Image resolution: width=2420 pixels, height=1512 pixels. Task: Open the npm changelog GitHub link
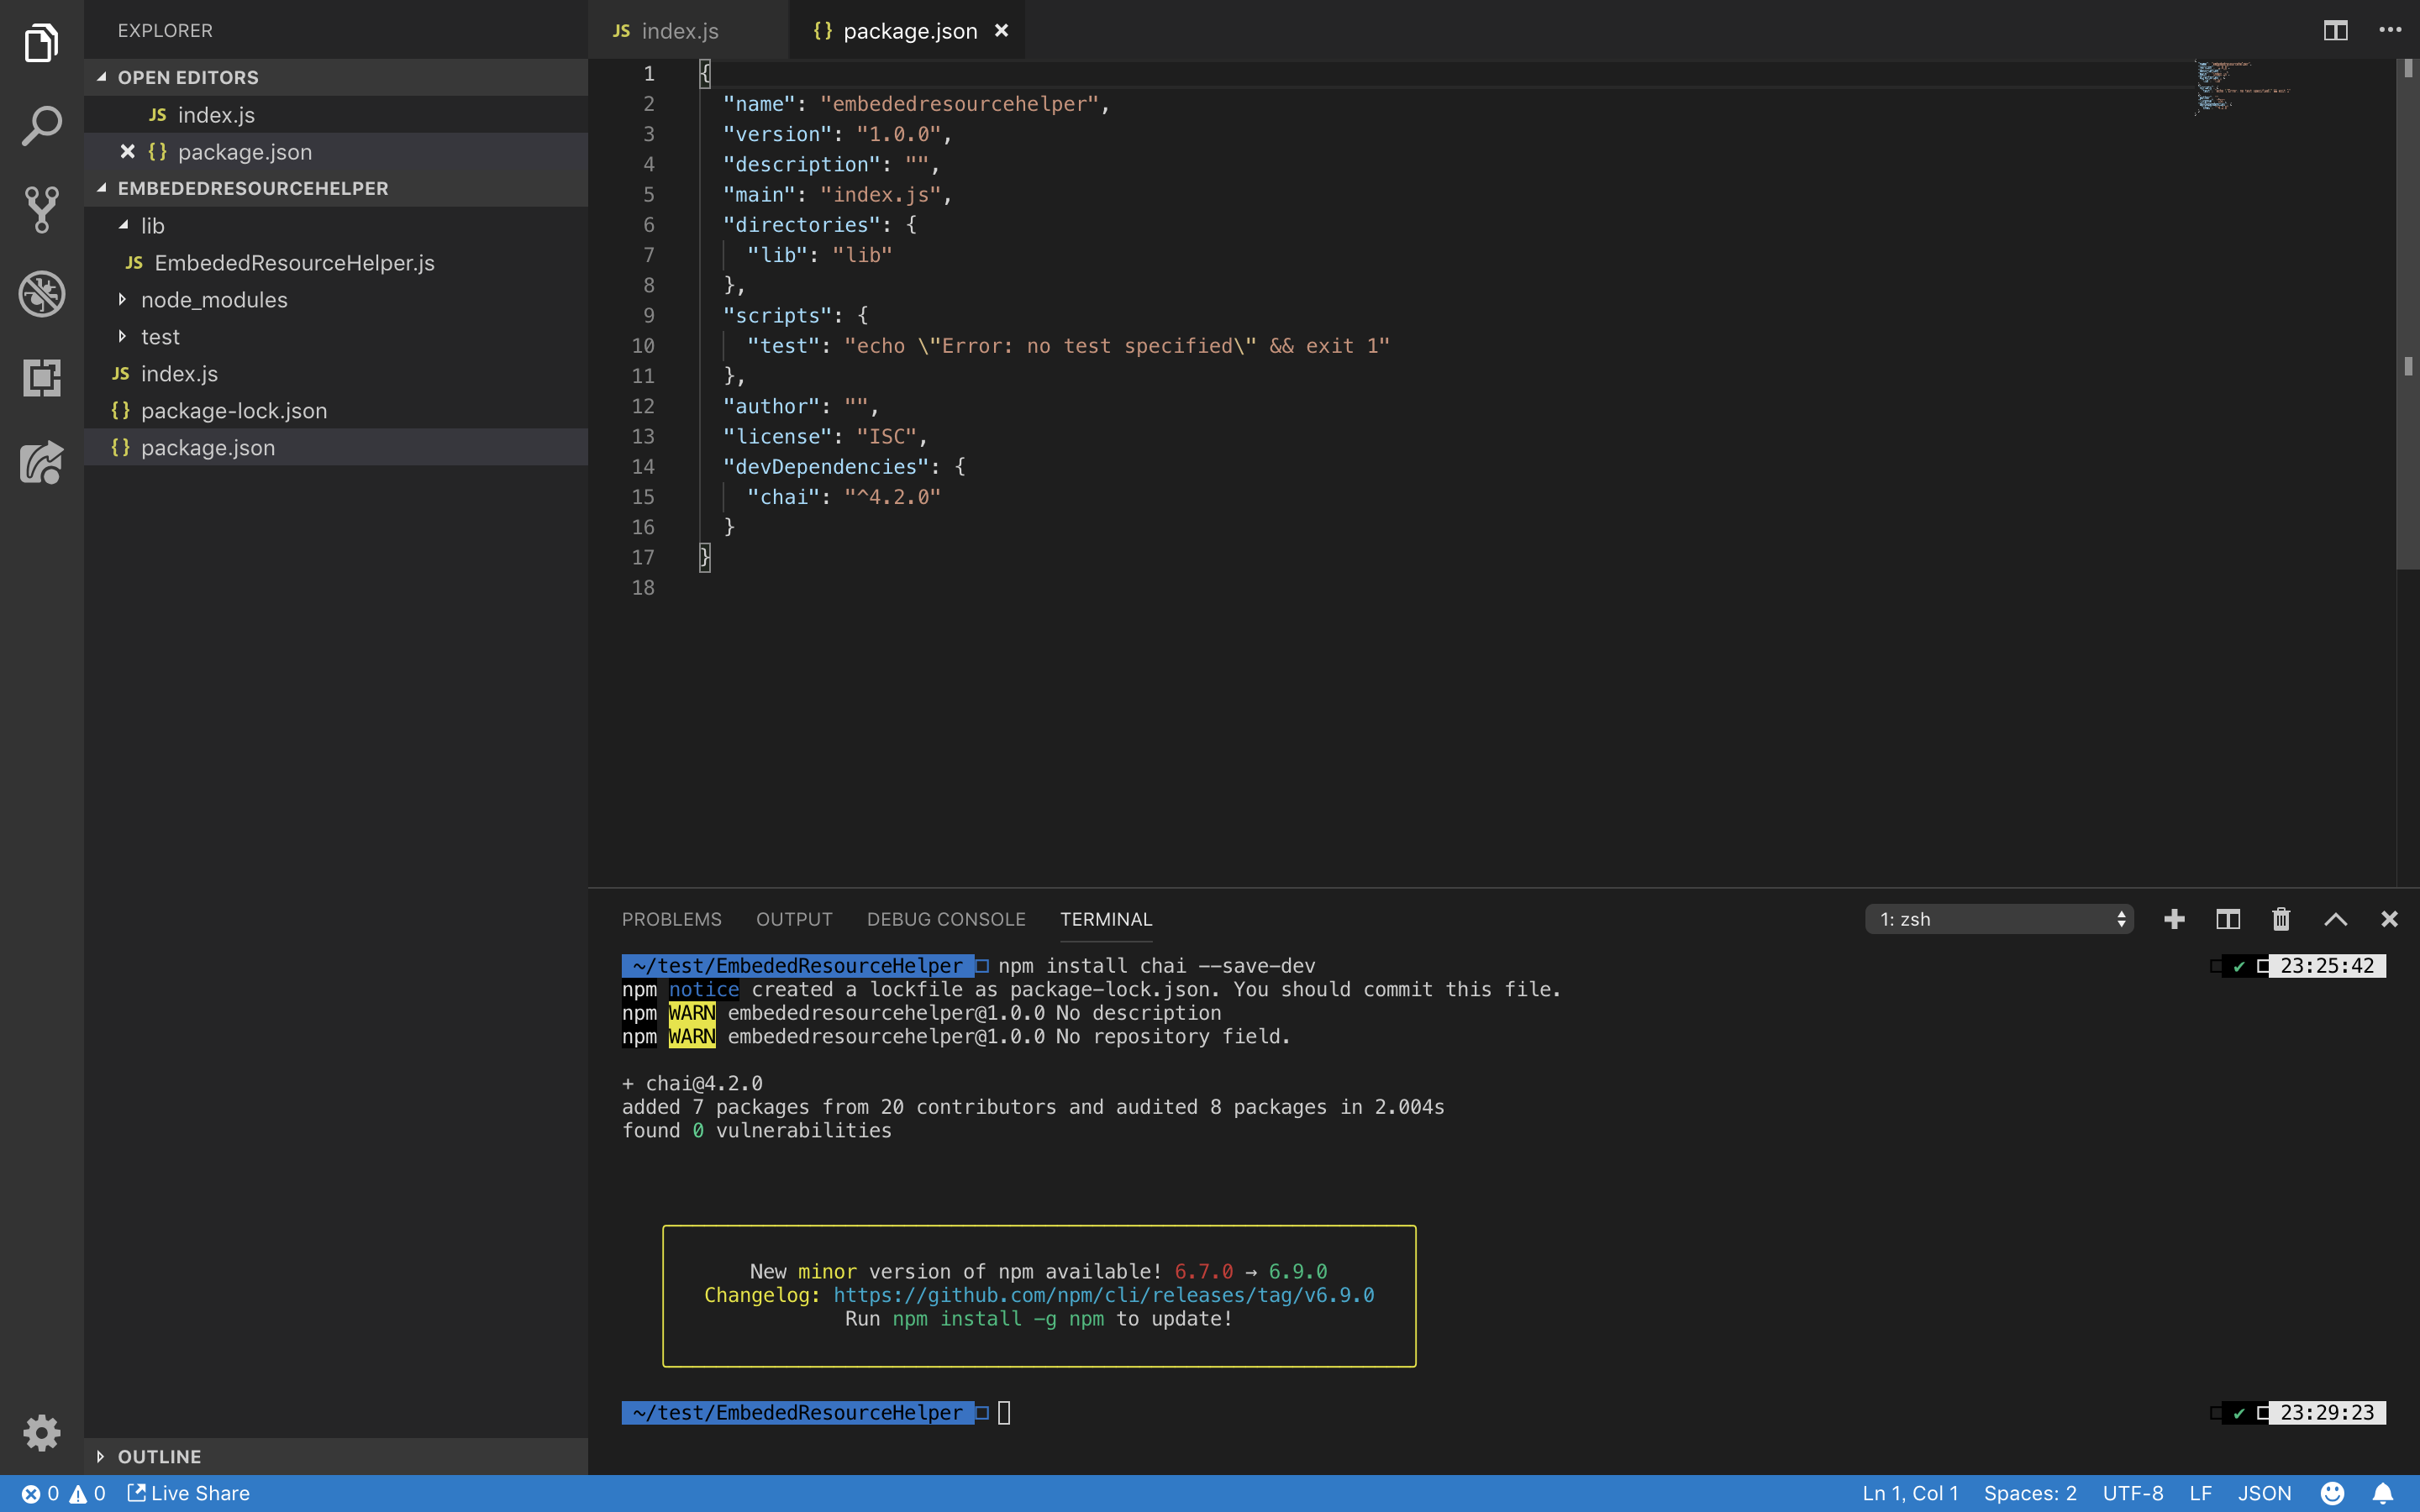[1103, 1295]
